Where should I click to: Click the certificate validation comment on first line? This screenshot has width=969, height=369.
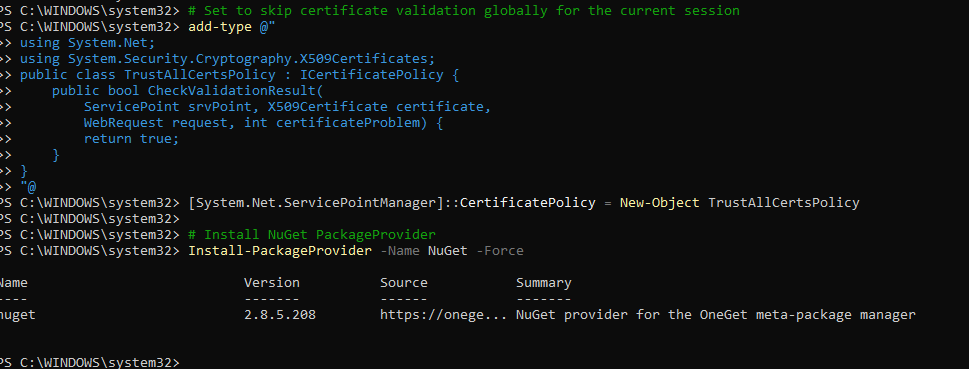(x=463, y=11)
